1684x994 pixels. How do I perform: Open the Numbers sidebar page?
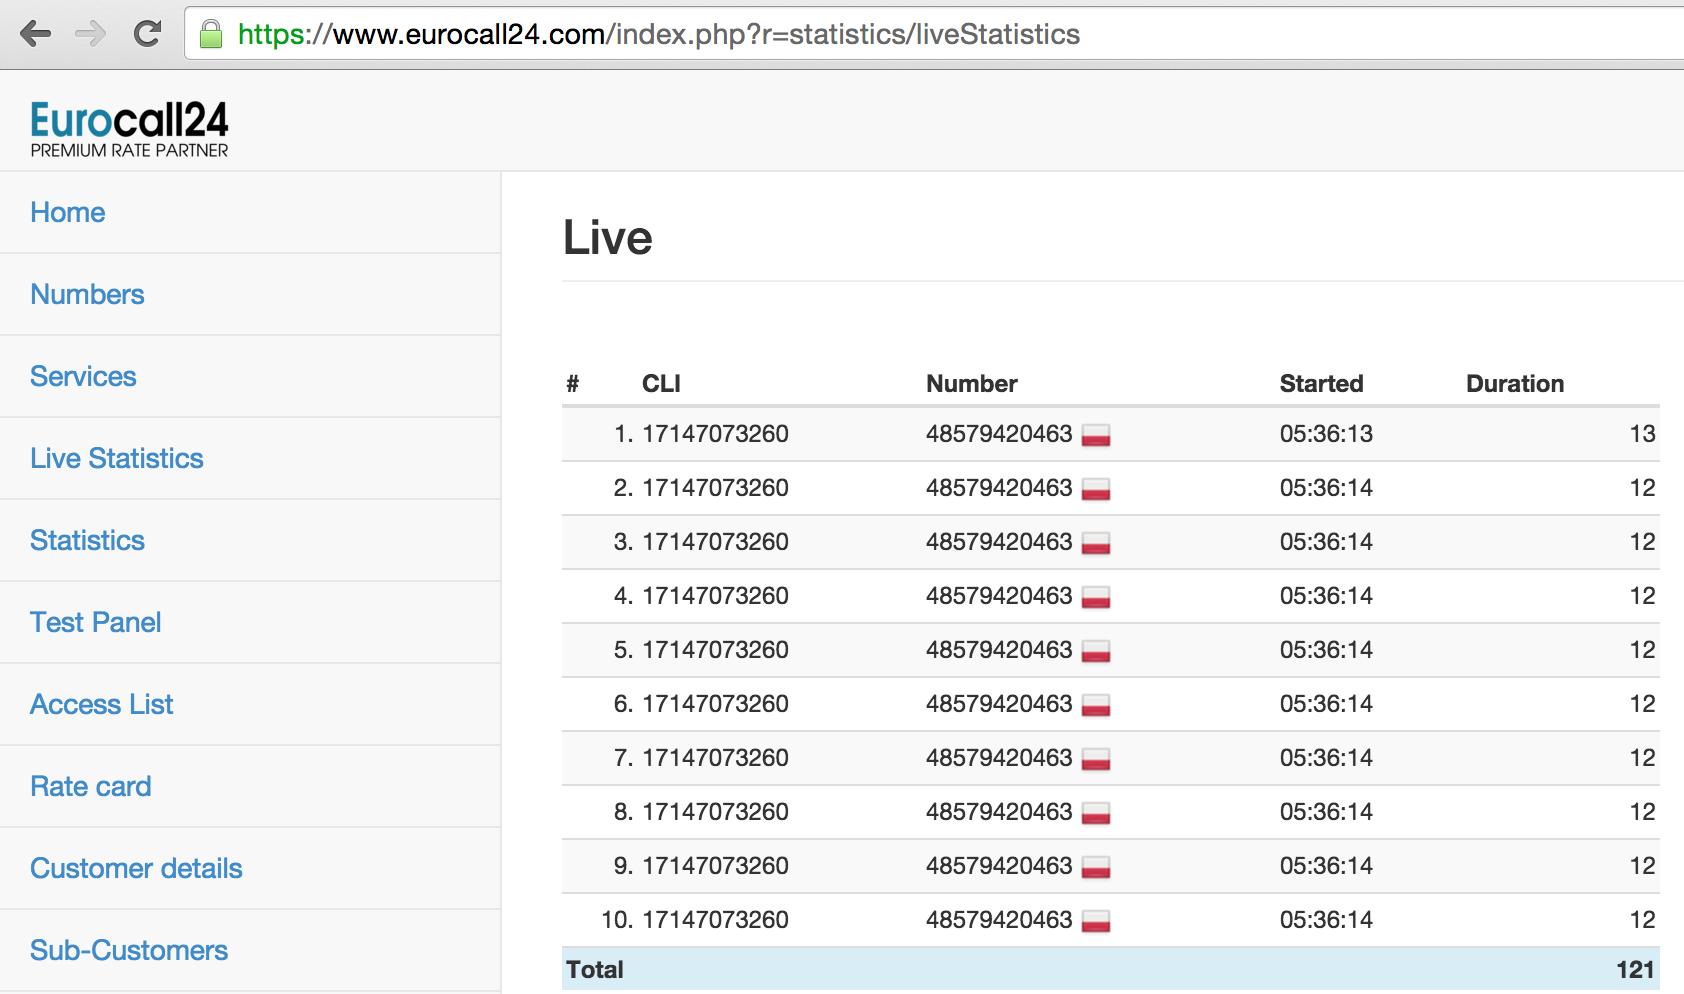coord(87,294)
